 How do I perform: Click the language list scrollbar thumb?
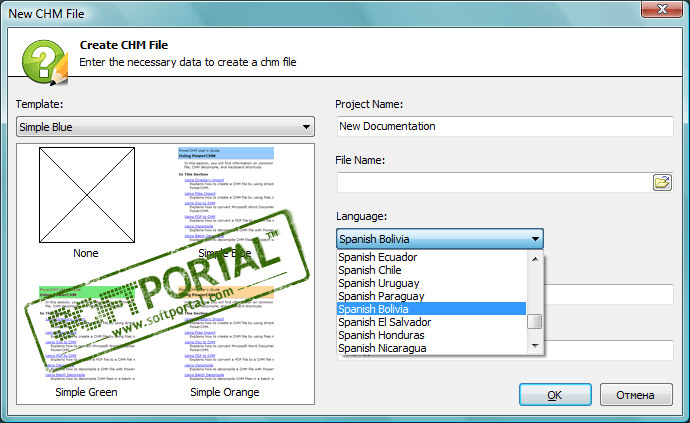pyautogui.click(x=535, y=321)
